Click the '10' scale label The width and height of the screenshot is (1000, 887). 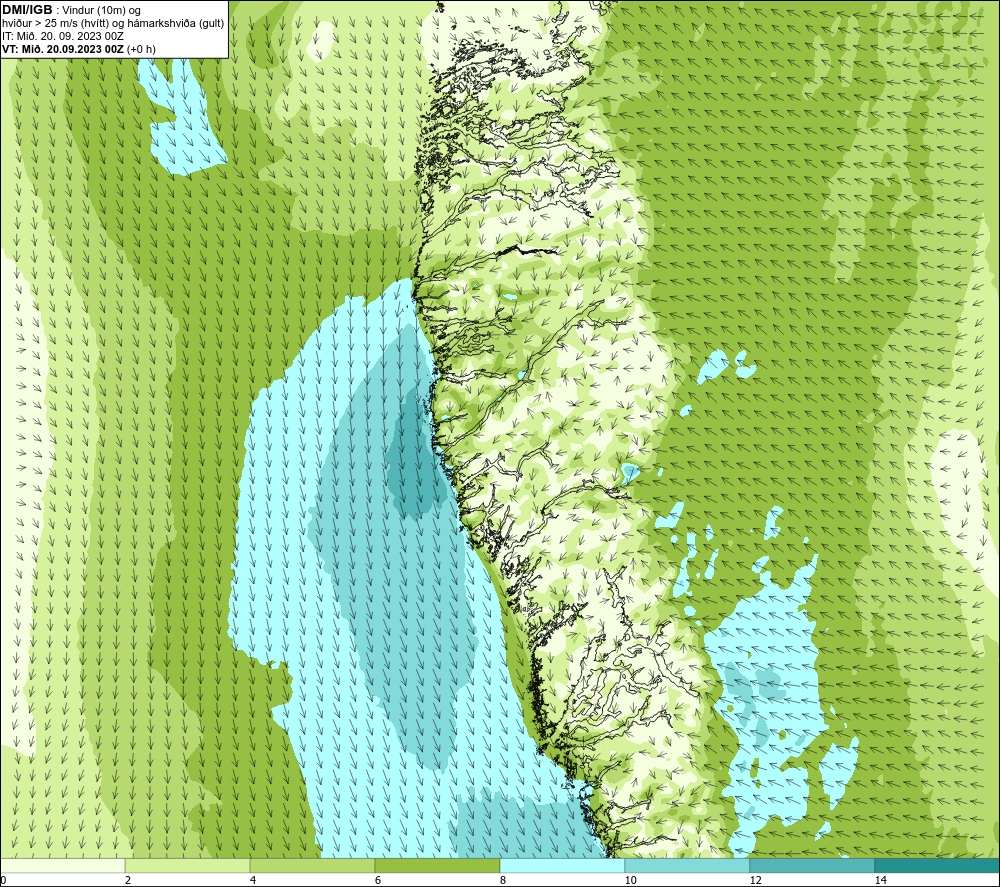630,880
